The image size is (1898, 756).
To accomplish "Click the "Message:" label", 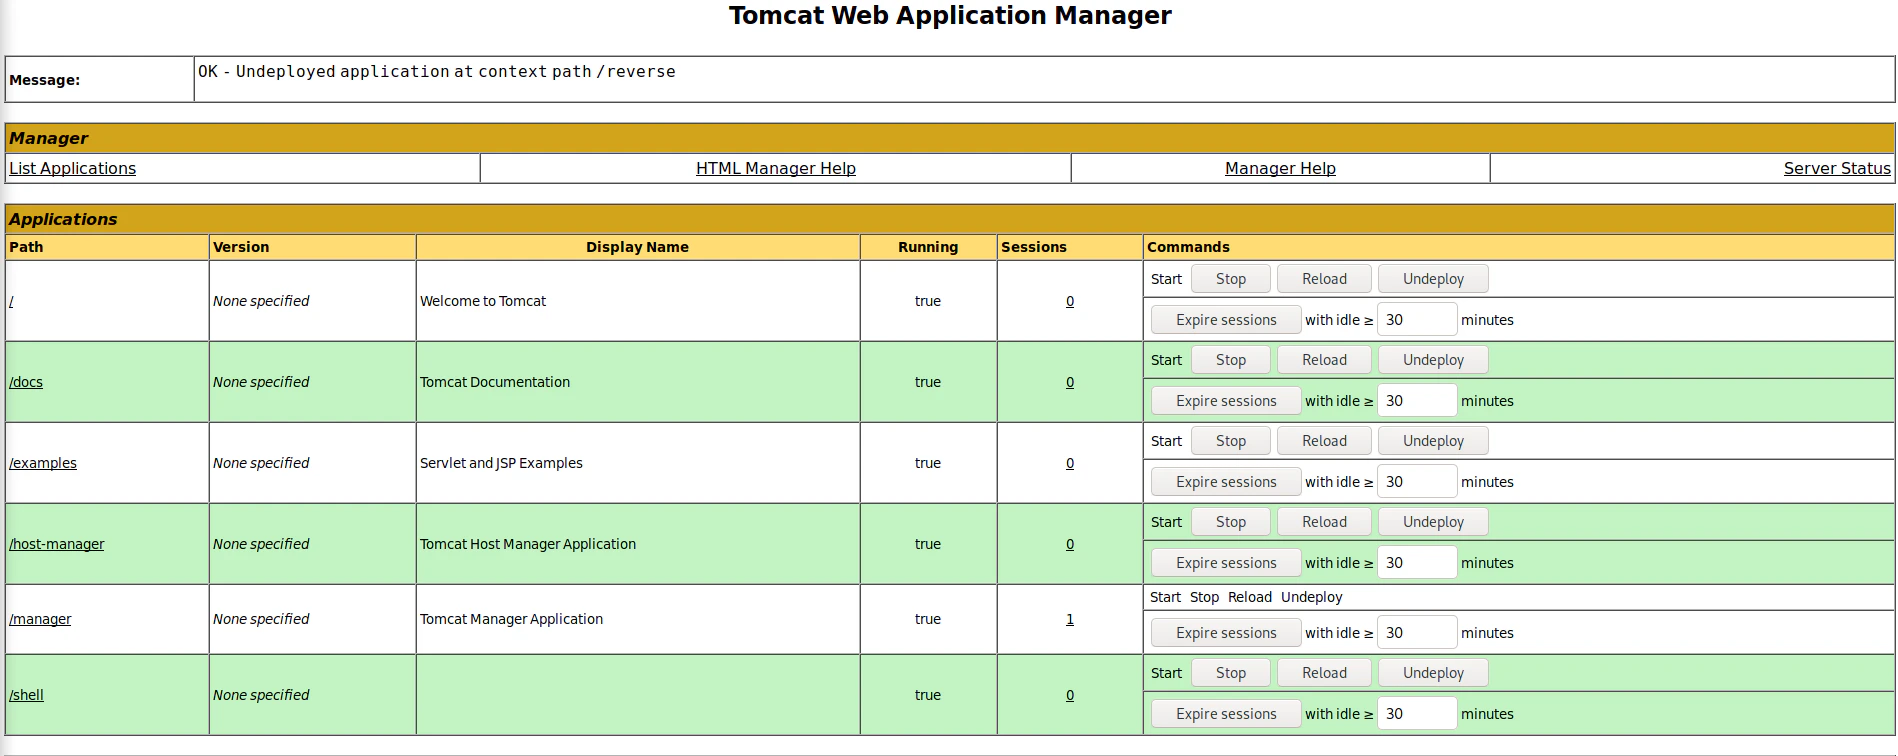I will point(44,80).
